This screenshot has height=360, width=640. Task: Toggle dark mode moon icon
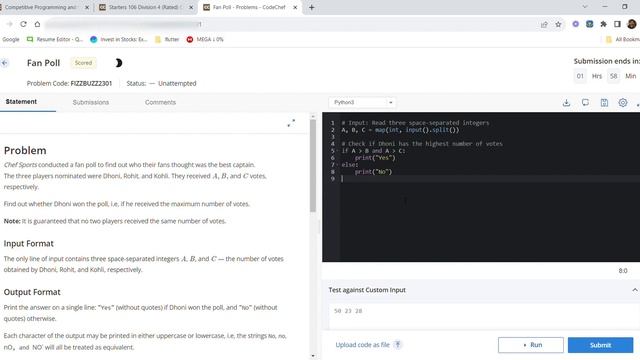[118, 63]
